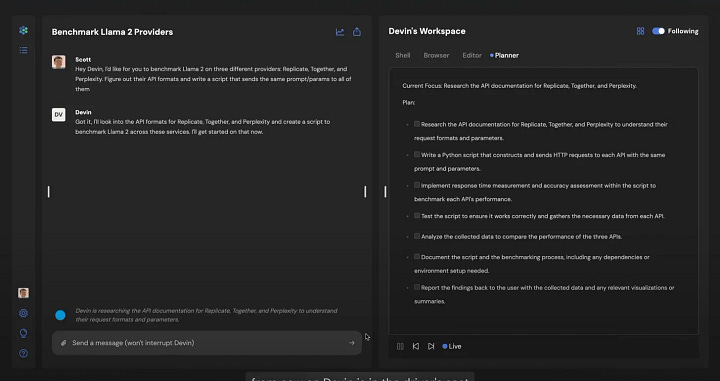Click the Devin's Workspace heading
Viewport: 720px width, 381px height.
[427, 31]
